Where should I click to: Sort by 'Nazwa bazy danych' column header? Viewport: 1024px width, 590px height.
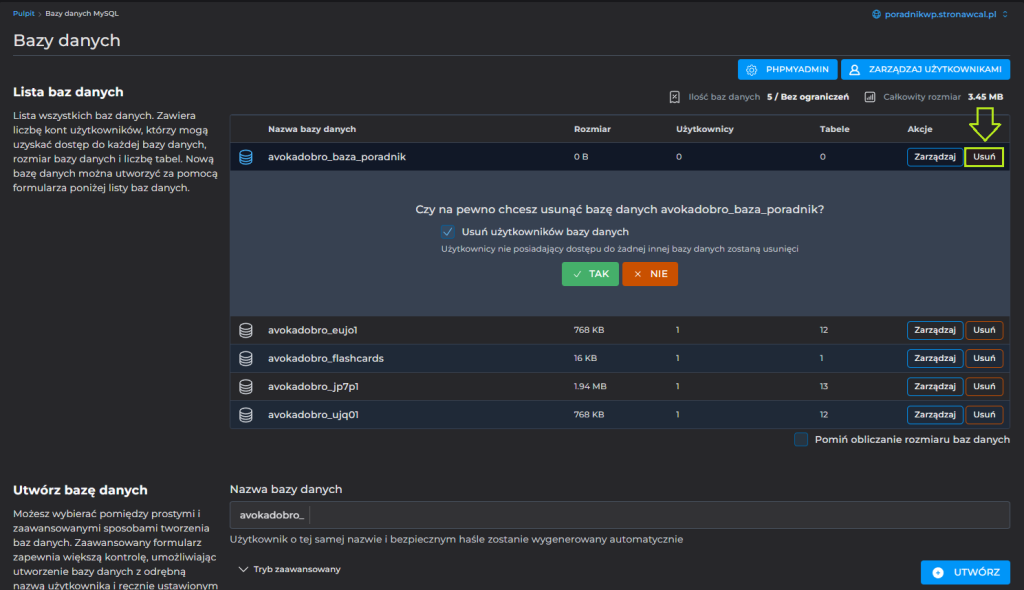click(312, 129)
